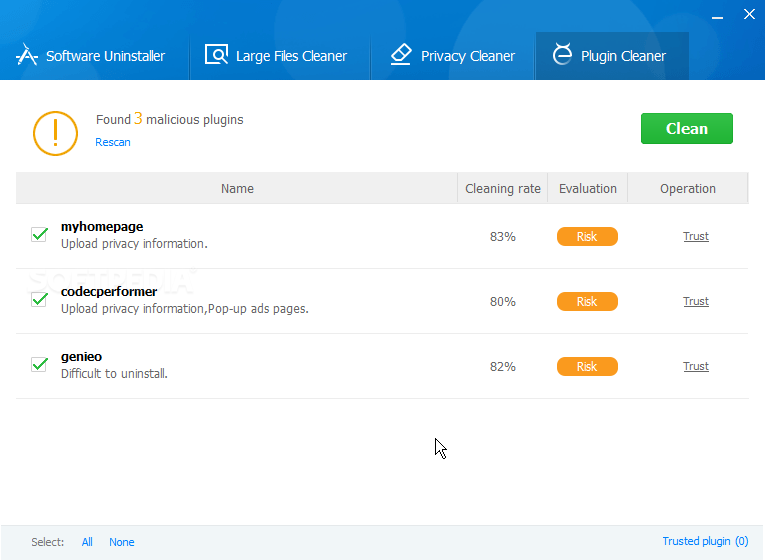Click the Large Files Cleaner magnifier icon
765x560 pixels.
(x=216, y=54)
